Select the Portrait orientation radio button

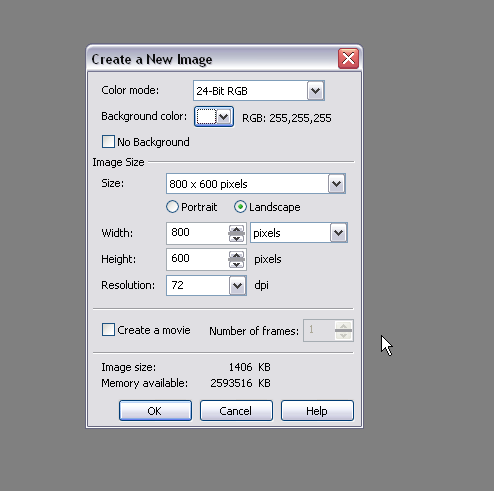172,207
